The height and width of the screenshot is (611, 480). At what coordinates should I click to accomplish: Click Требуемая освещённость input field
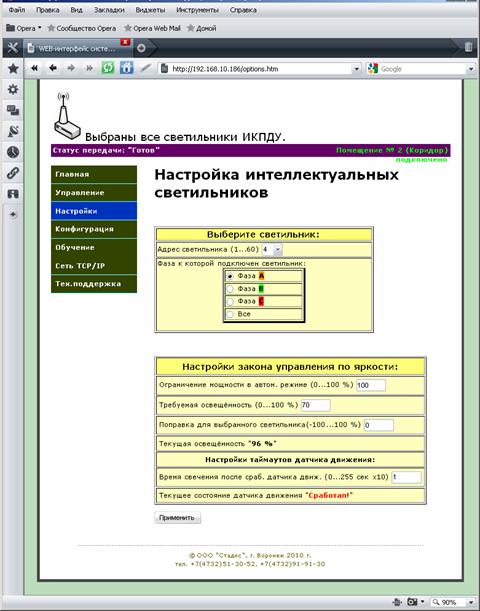(316, 405)
